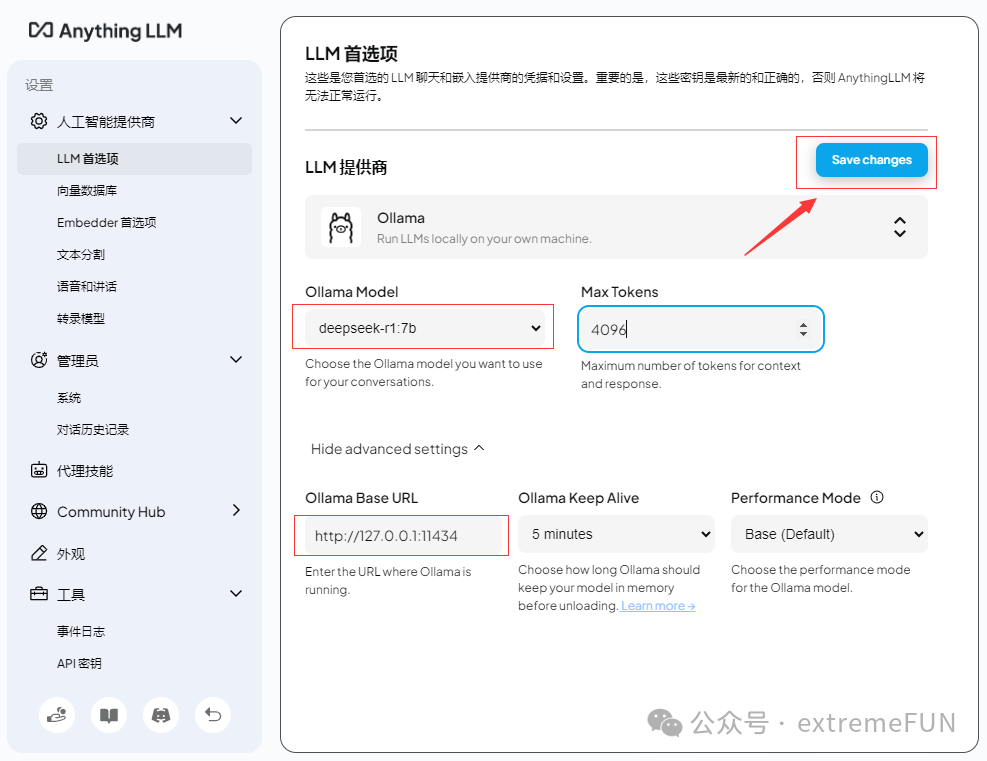987x761 pixels.
Task: Hide advanced settings toggle
Action: tap(398, 449)
